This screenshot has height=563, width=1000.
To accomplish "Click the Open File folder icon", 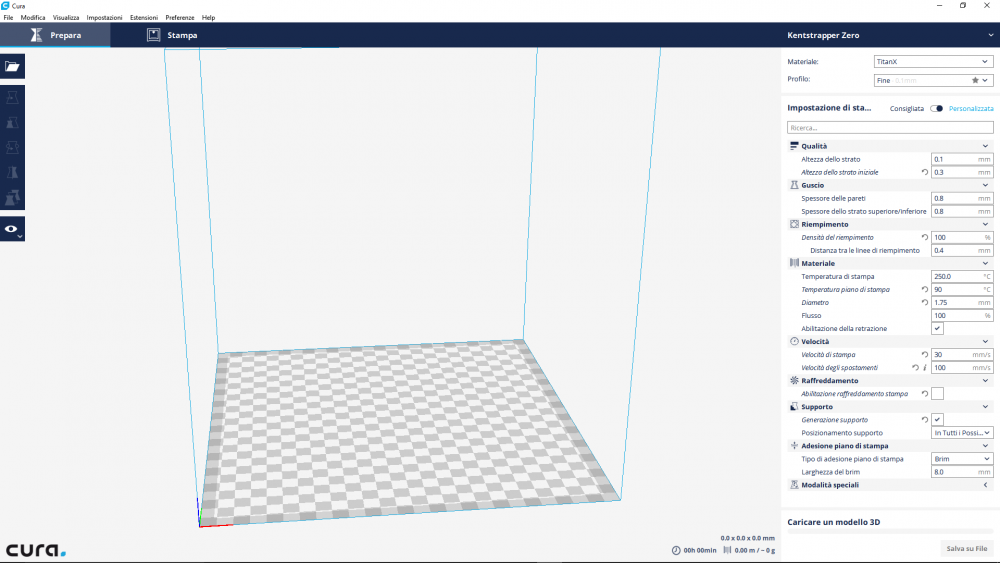I will coord(12,66).
